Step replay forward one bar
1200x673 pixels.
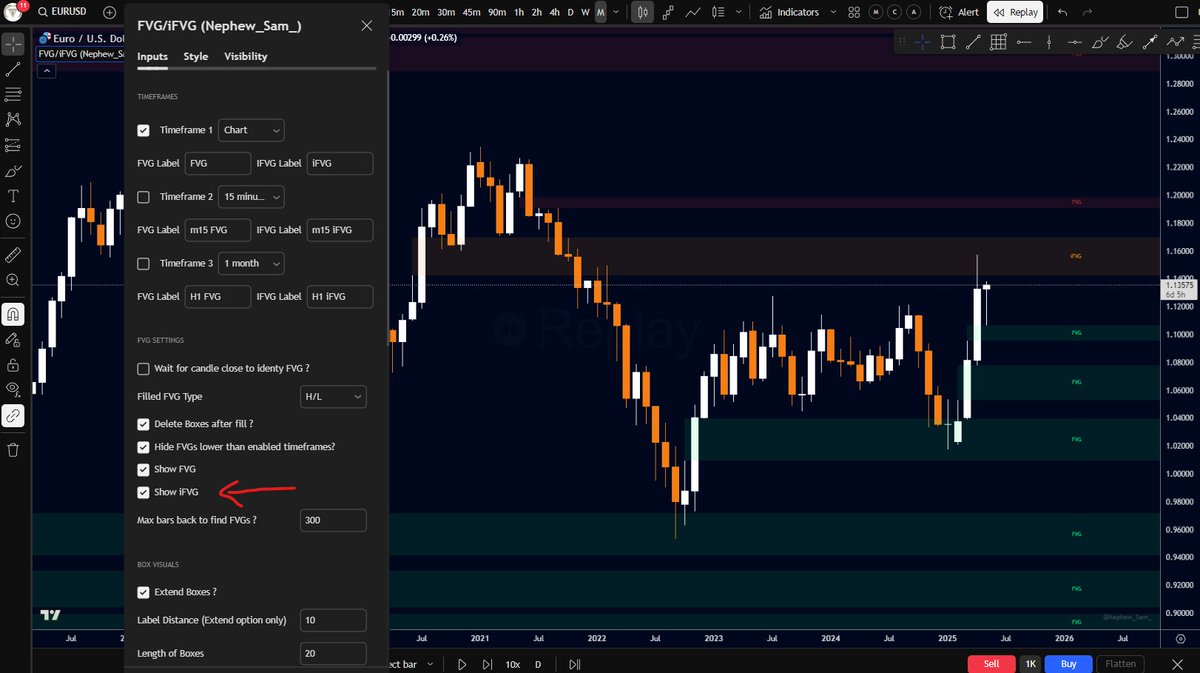tap(487, 664)
